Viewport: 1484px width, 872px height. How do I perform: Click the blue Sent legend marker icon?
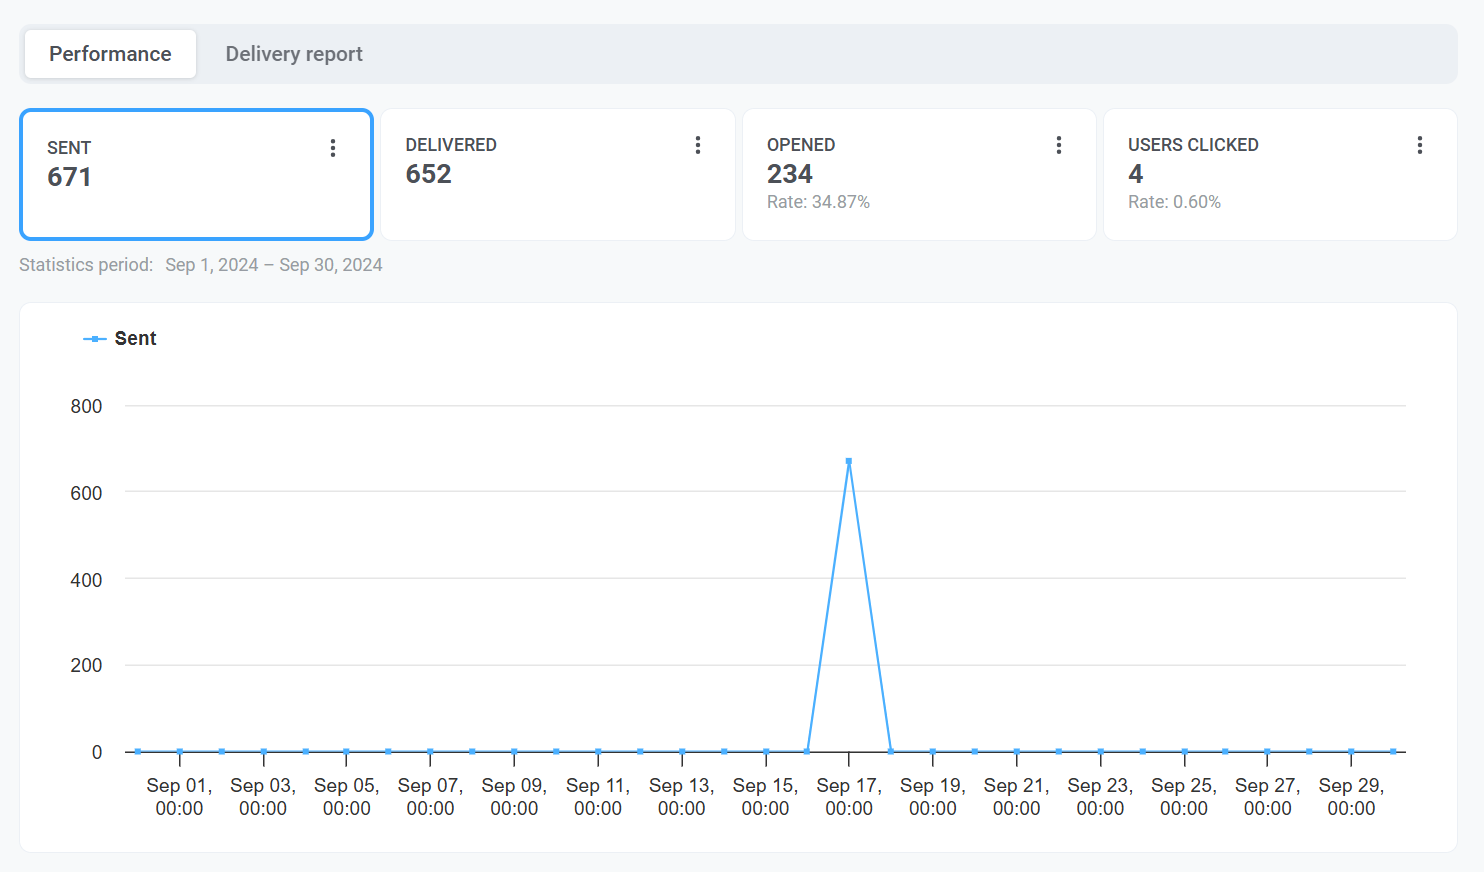click(94, 339)
